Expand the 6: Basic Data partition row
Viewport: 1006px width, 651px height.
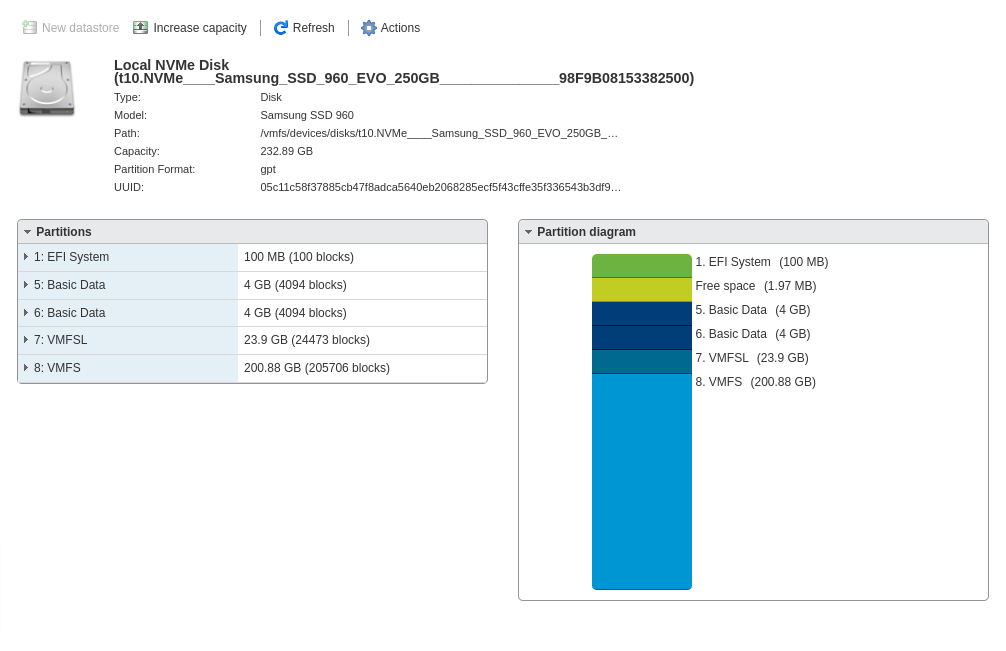pos(26,313)
